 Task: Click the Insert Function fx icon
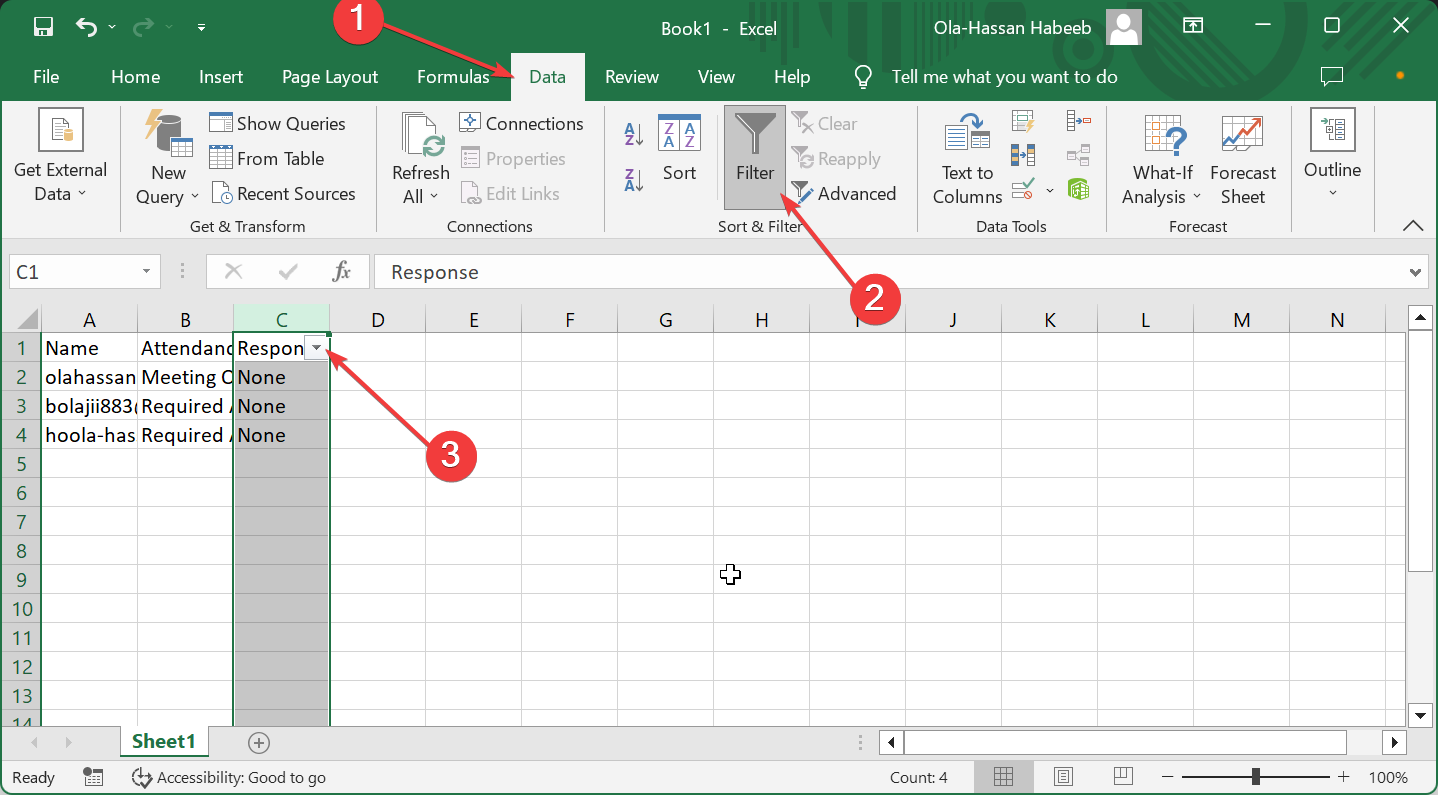coord(342,272)
